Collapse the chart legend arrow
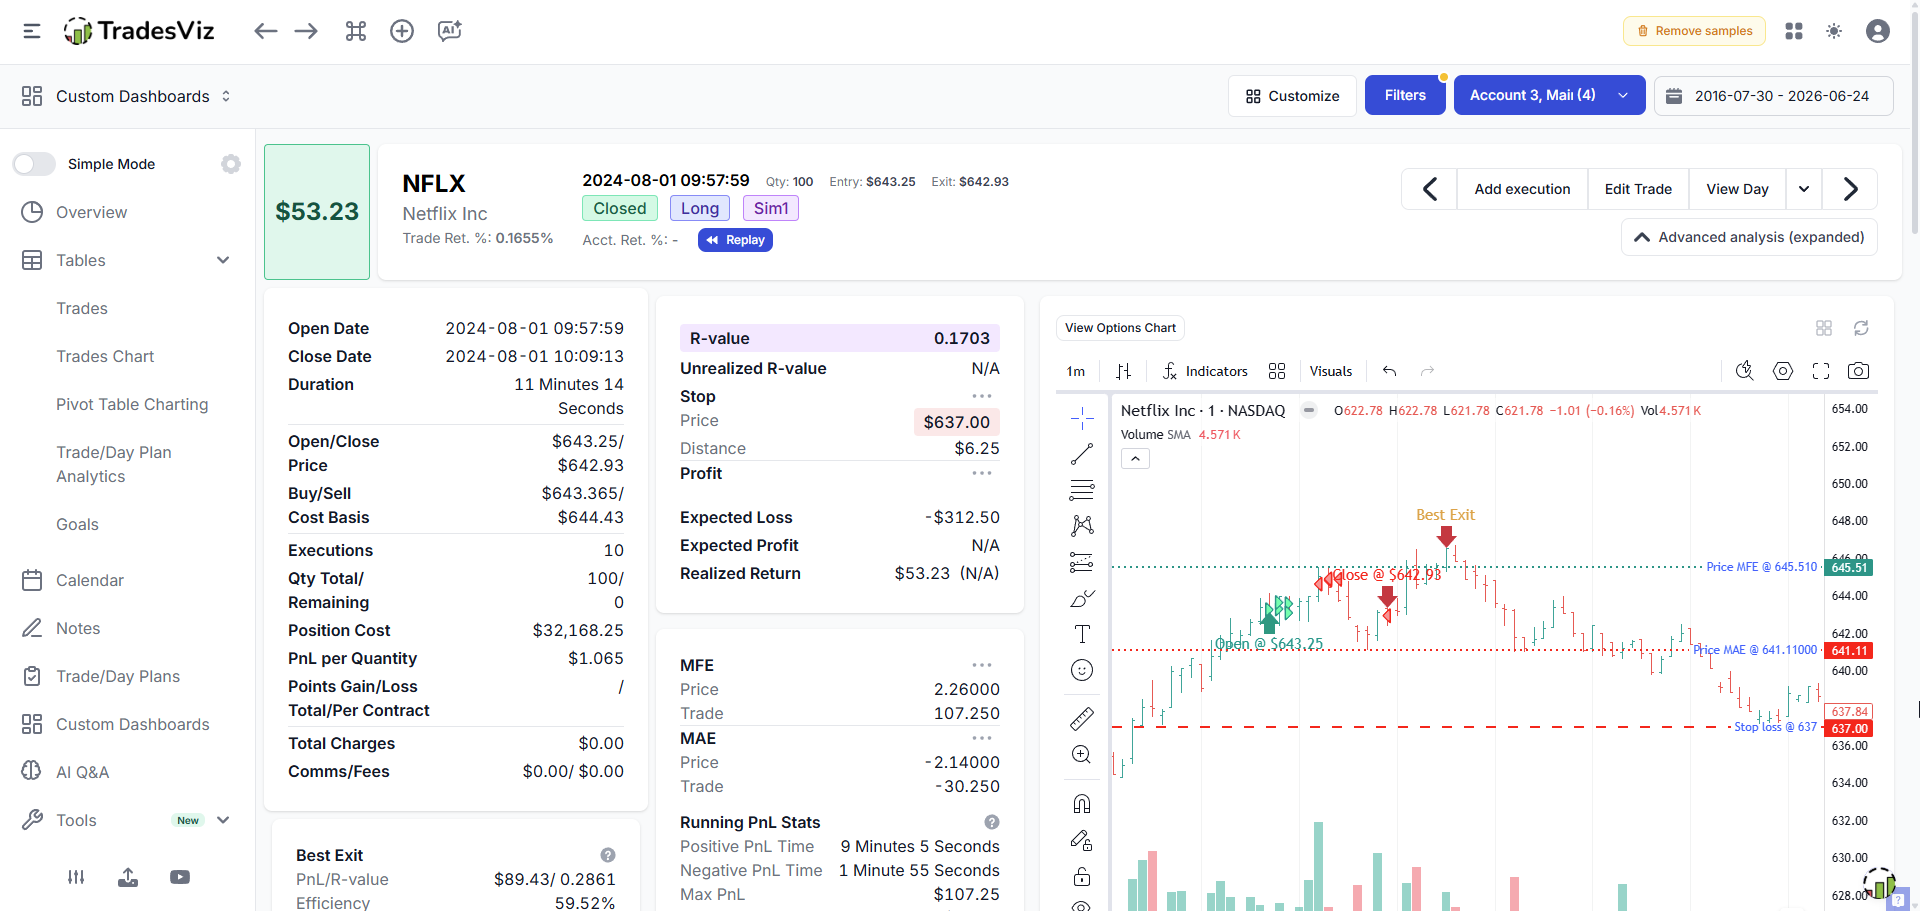Screen dimensions: 1920x911 (x=1135, y=459)
